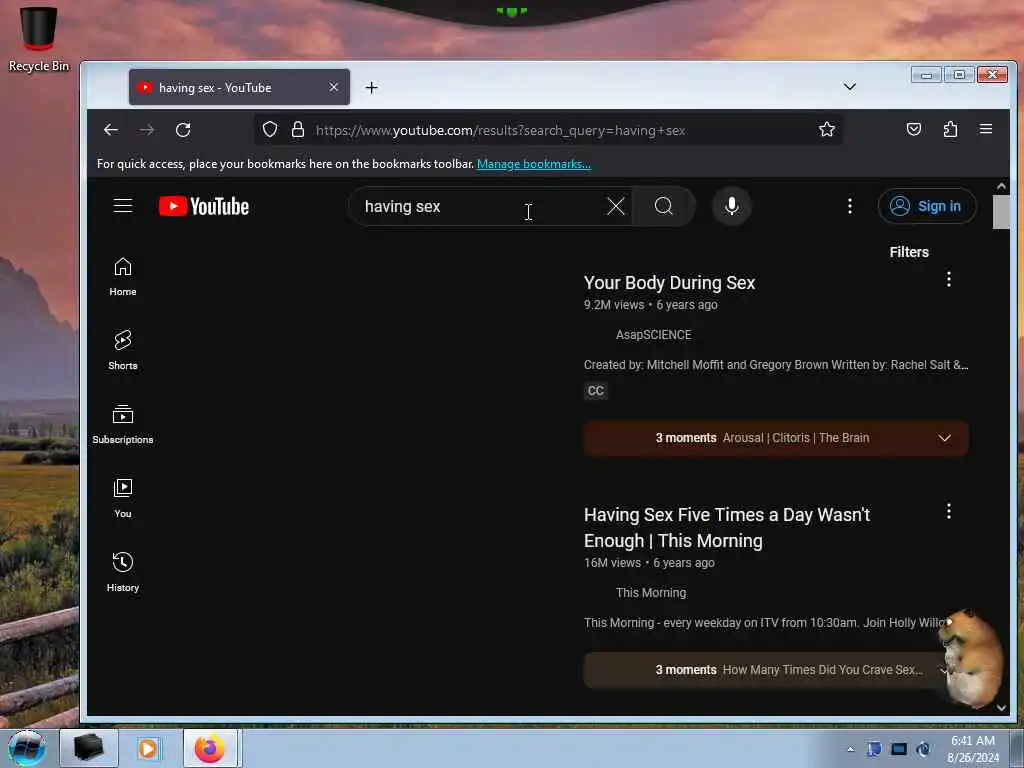Click '16M views • 6 years ago' text
The width and height of the screenshot is (1024, 768).
[x=649, y=563]
